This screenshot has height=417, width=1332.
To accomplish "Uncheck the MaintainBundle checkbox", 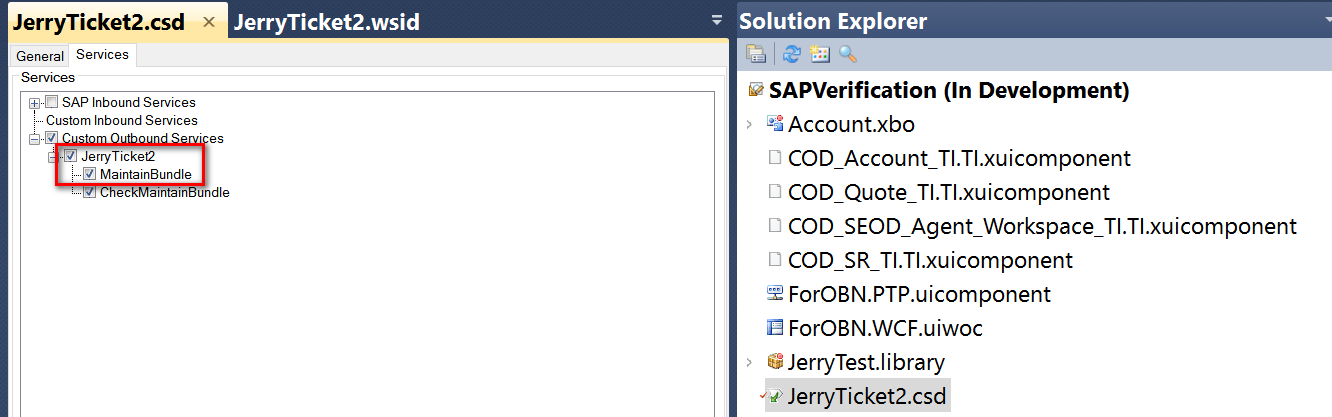I will click(x=90, y=174).
